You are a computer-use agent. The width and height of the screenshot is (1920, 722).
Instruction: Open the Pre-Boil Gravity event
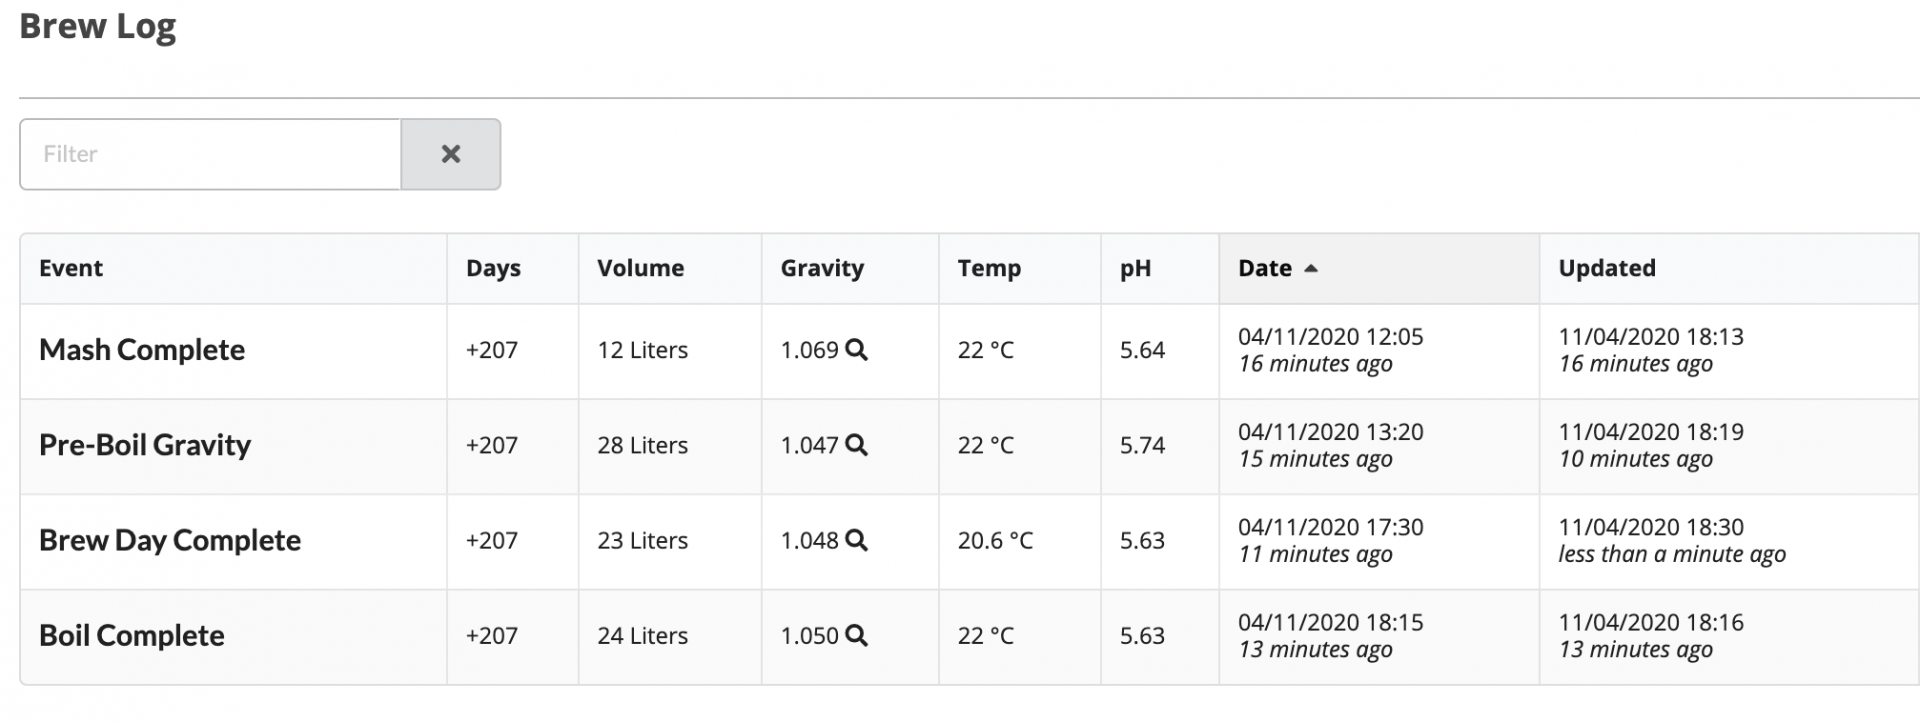pos(145,445)
